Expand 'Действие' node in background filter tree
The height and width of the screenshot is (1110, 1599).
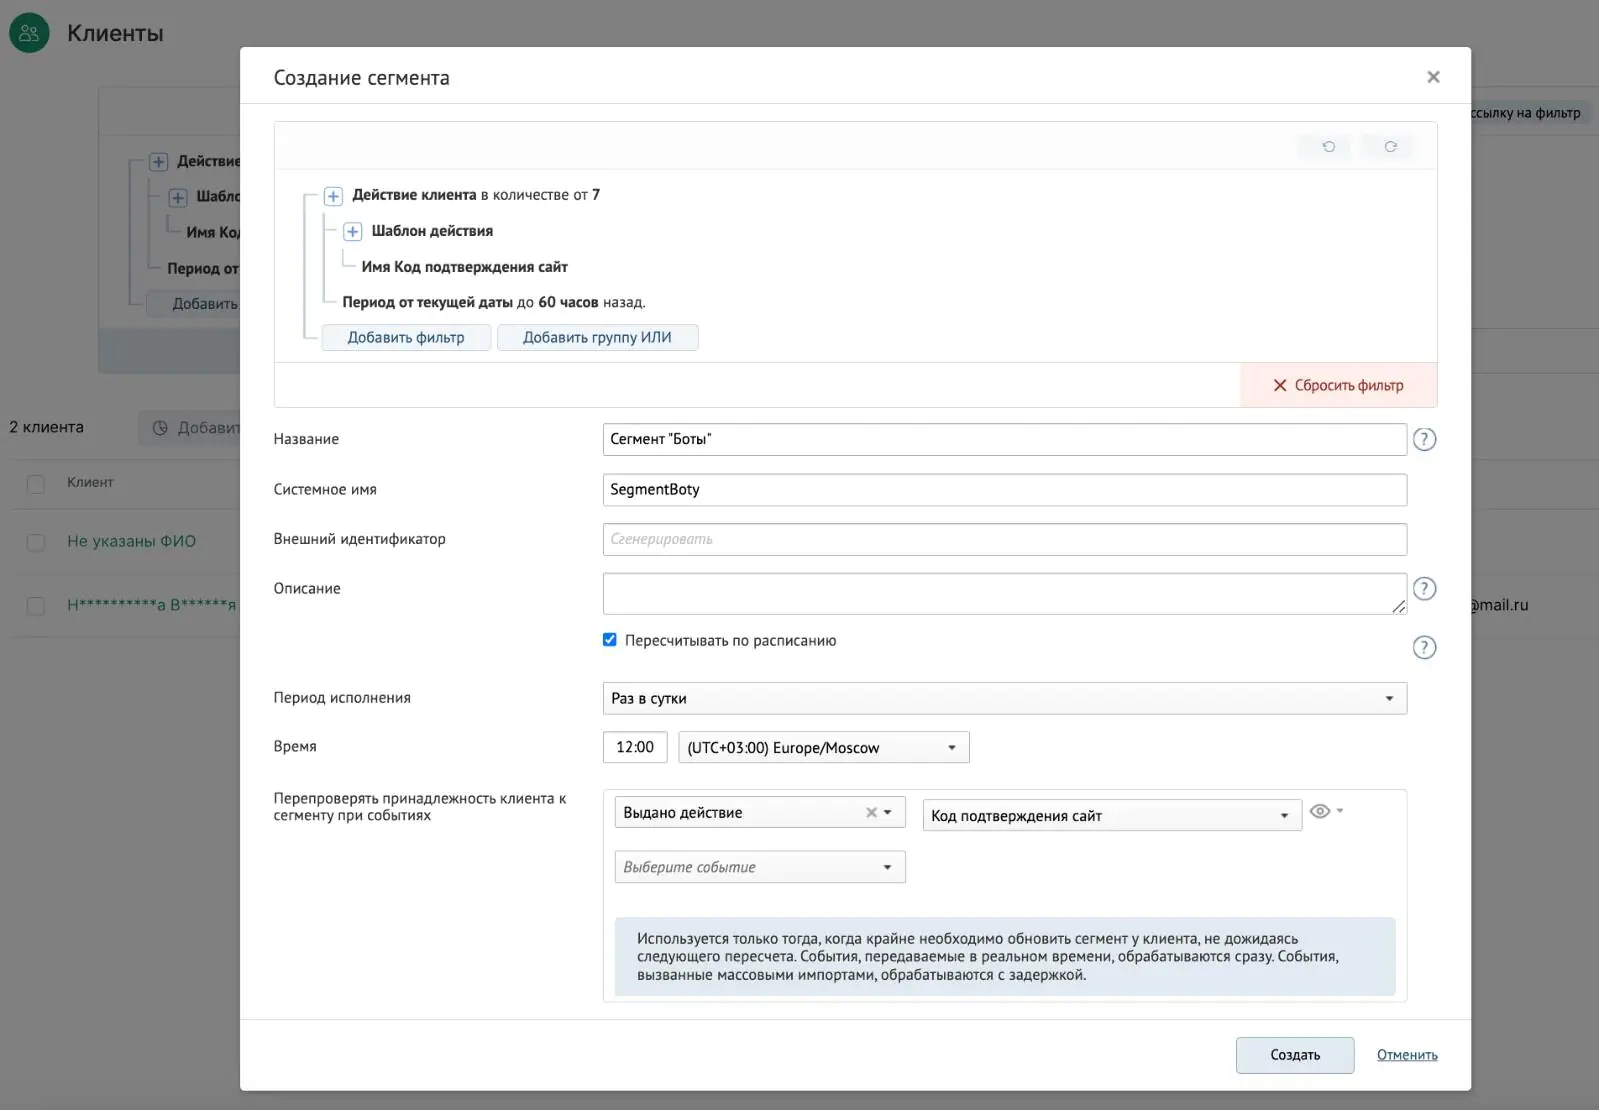pyautogui.click(x=159, y=162)
